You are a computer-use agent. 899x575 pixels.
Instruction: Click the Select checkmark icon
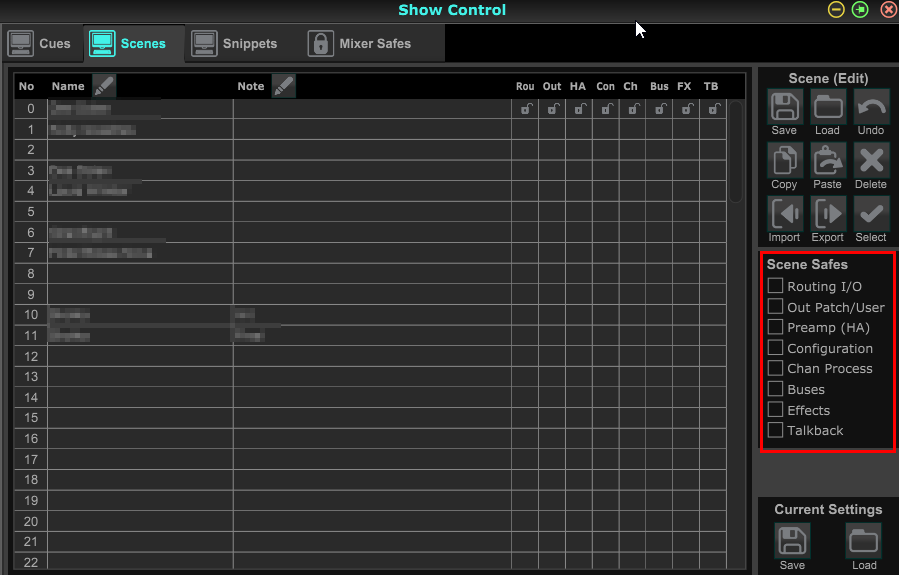coord(871,214)
